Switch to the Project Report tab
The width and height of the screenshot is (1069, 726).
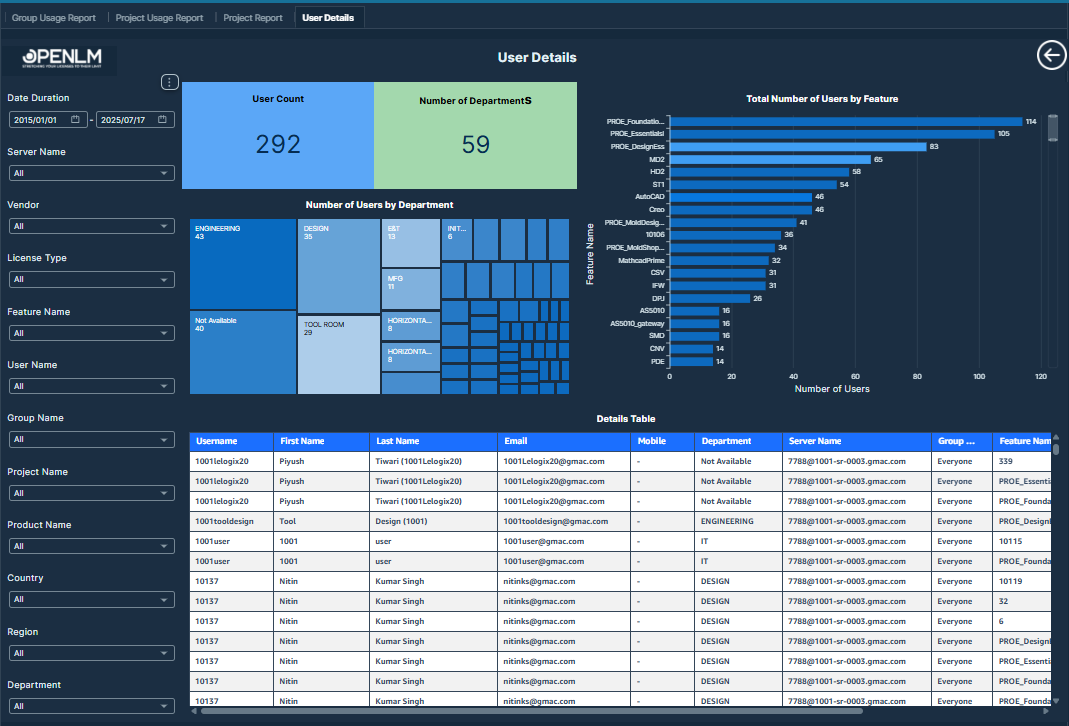click(253, 18)
